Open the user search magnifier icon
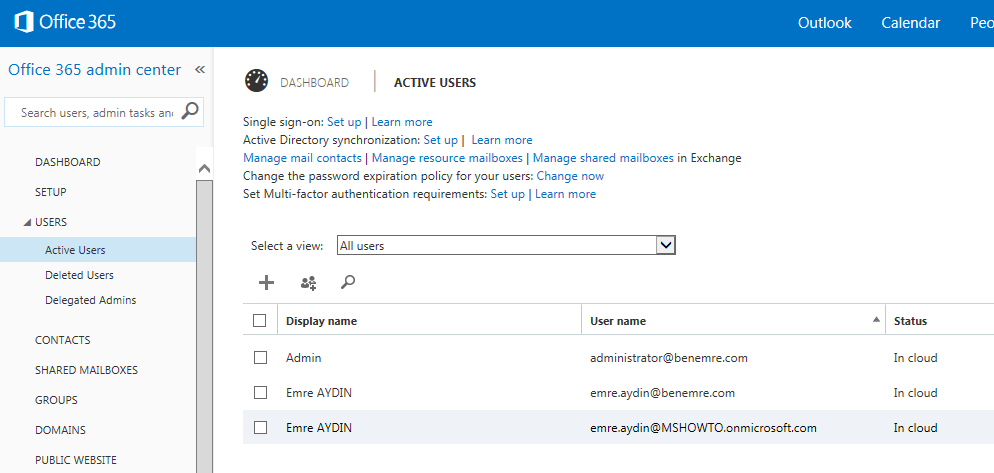Viewport: 994px width, 473px height. 347,282
